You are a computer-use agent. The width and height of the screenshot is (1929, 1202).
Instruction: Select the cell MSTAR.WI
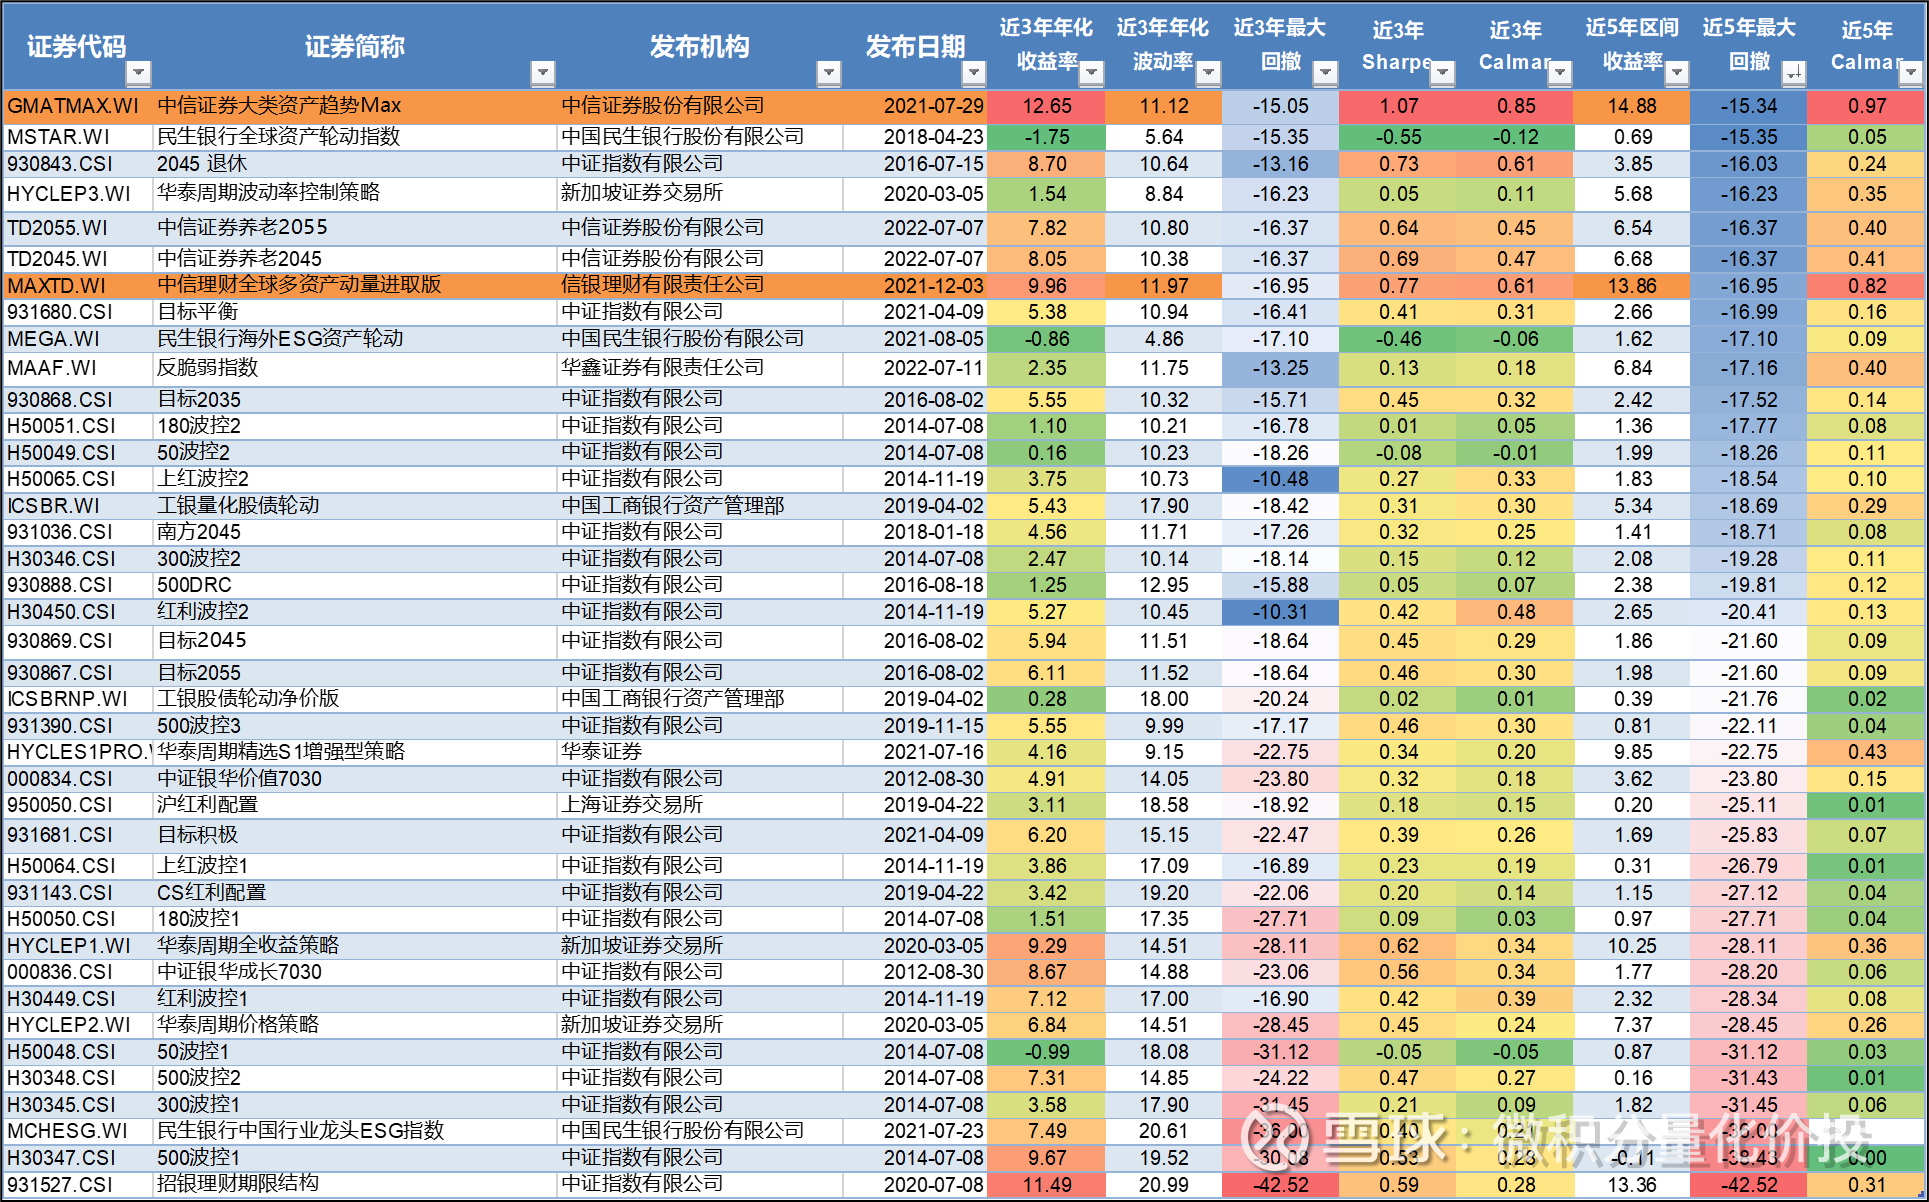pos(78,137)
